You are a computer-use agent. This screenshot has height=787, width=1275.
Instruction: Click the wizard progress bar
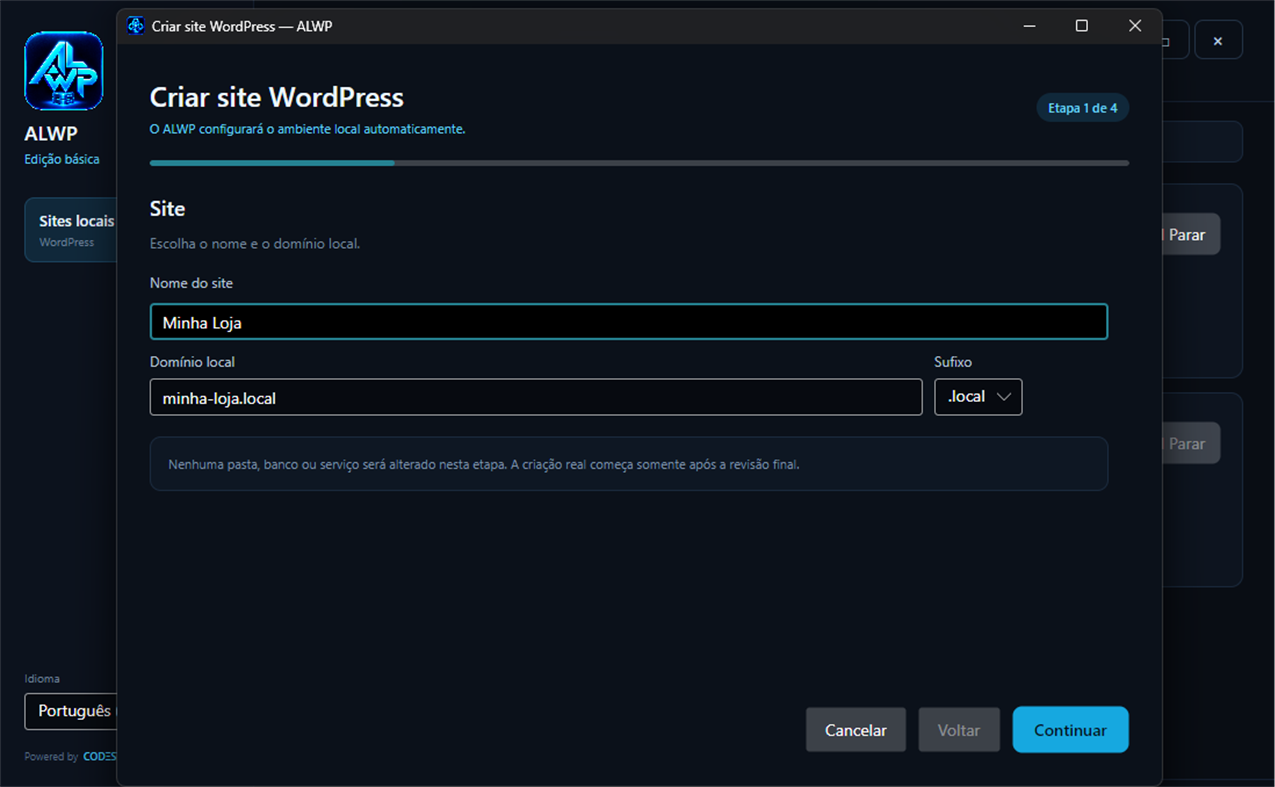[639, 162]
